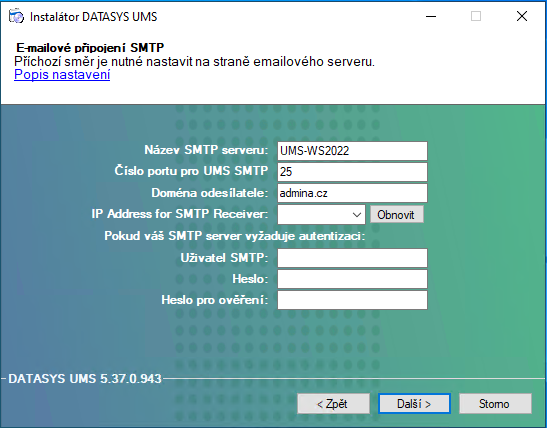Minimize the installer window

pyautogui.click(x=431, y=16)
